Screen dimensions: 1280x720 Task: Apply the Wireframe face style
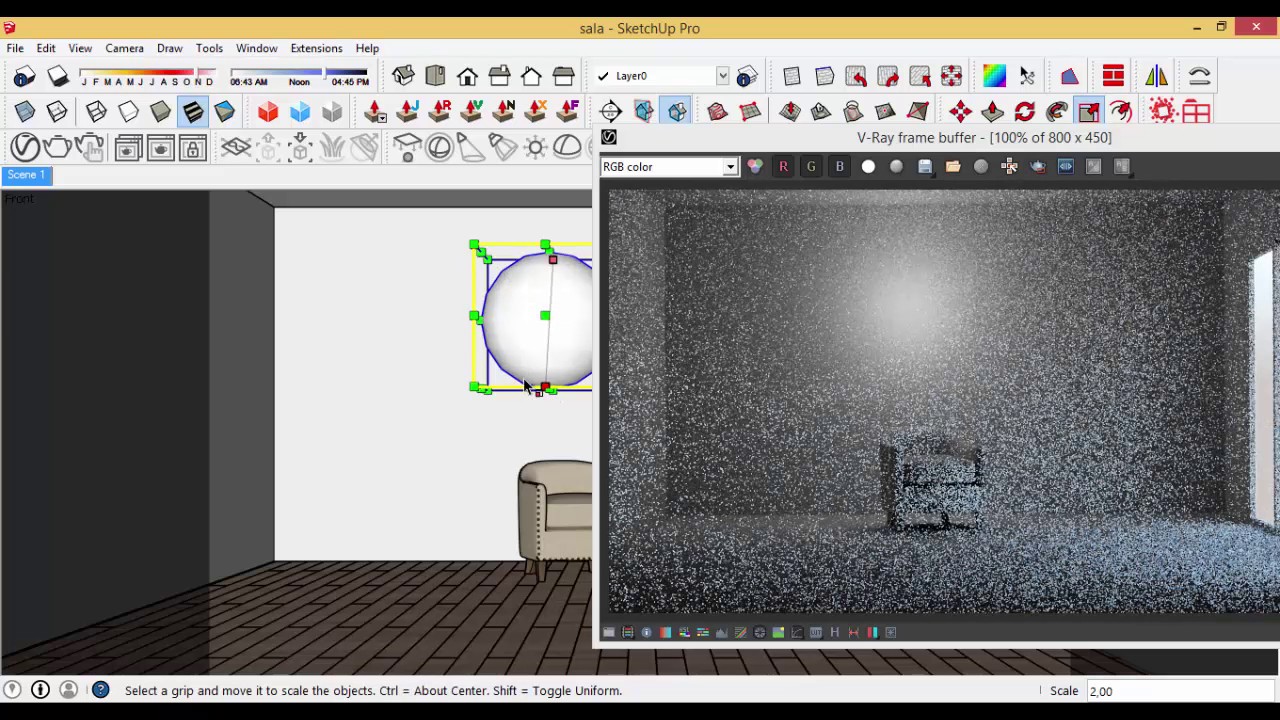[x=96, y=111]
